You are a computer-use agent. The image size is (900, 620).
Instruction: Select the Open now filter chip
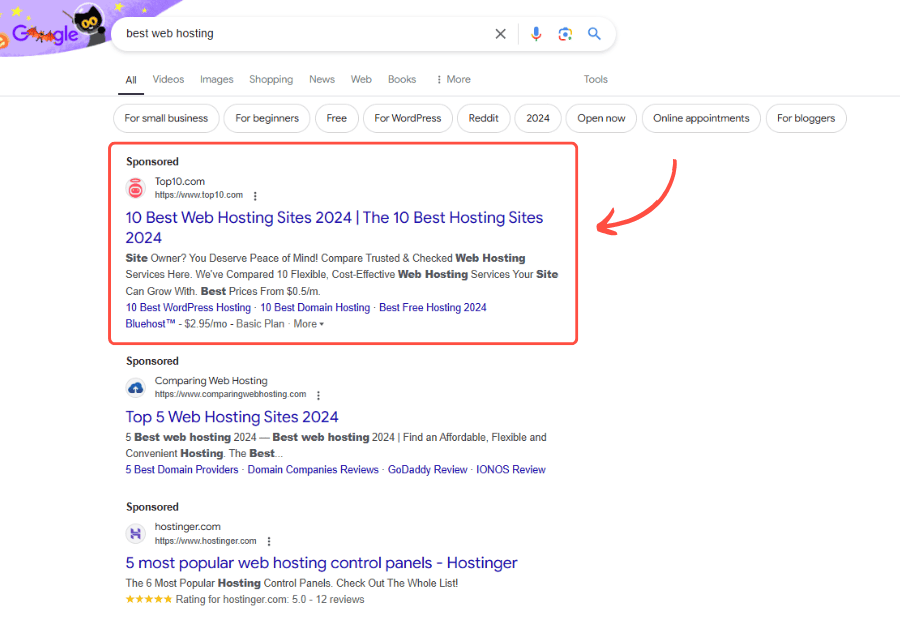(601, 118)
